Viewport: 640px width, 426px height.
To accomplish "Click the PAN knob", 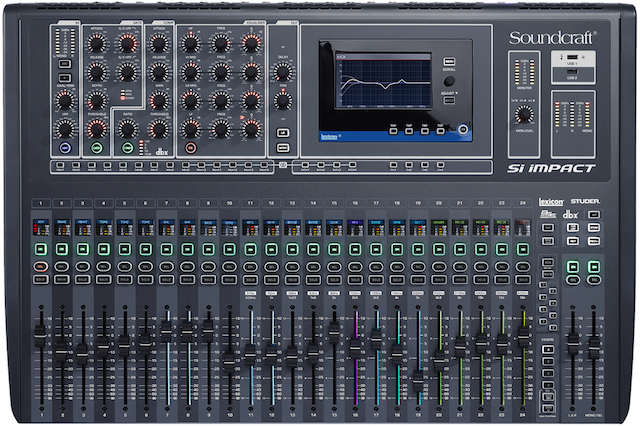I will coord(282,101).
